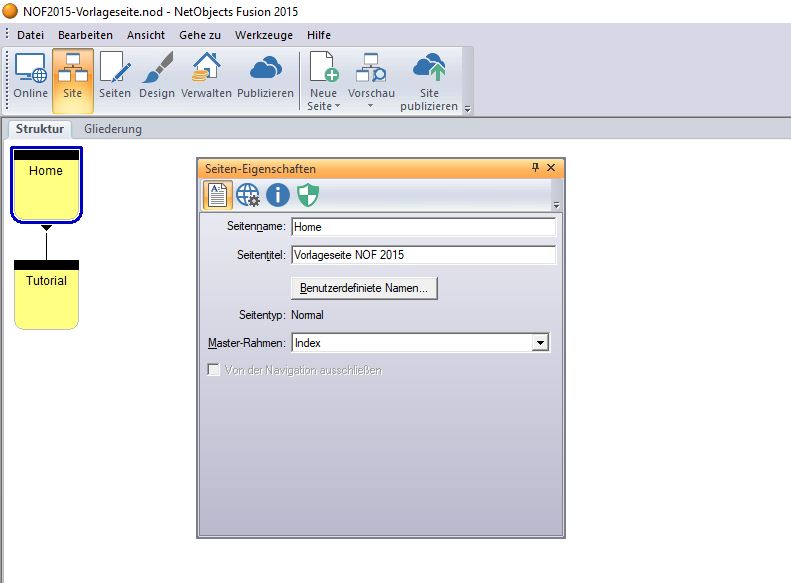The width and height of the screenshot is (791, 583).
Task: Open the Seiten page editor
Action: pyautogui.click(x=115, y=76)
